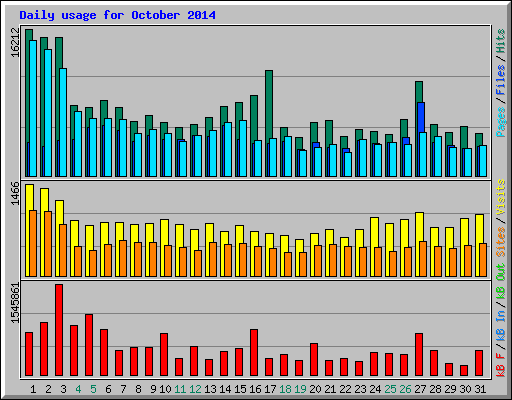
Task: Click the 1466 visits axis value
Action: (x=15, y=194)
